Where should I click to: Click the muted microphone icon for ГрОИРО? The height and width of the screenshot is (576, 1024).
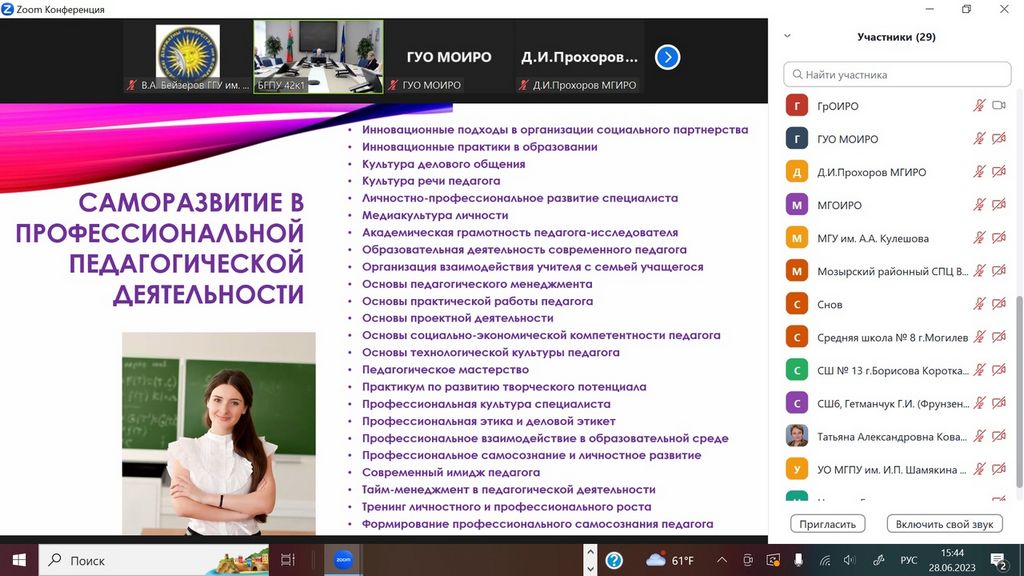[980, 106]
